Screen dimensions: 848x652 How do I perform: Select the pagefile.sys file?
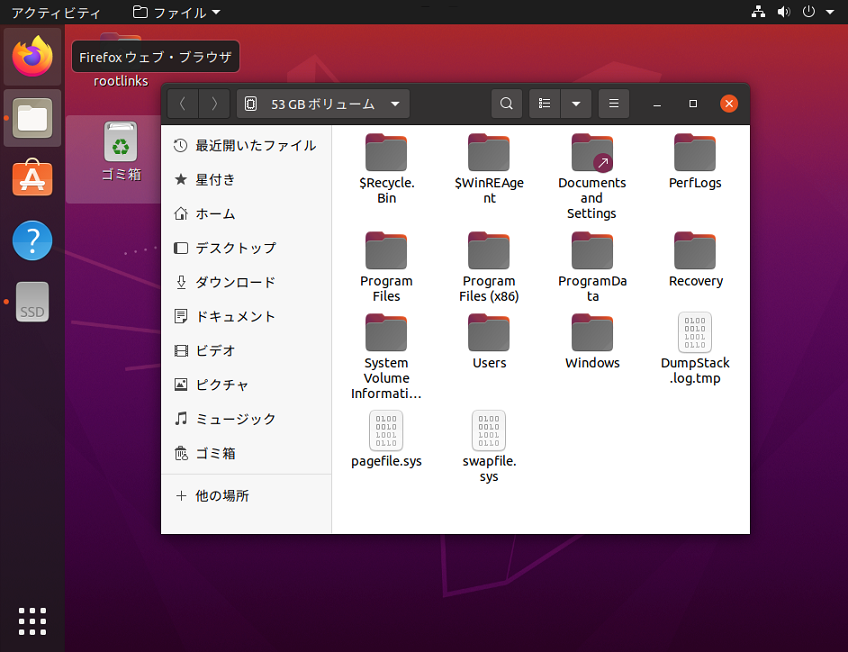click(x=386, y=438)
